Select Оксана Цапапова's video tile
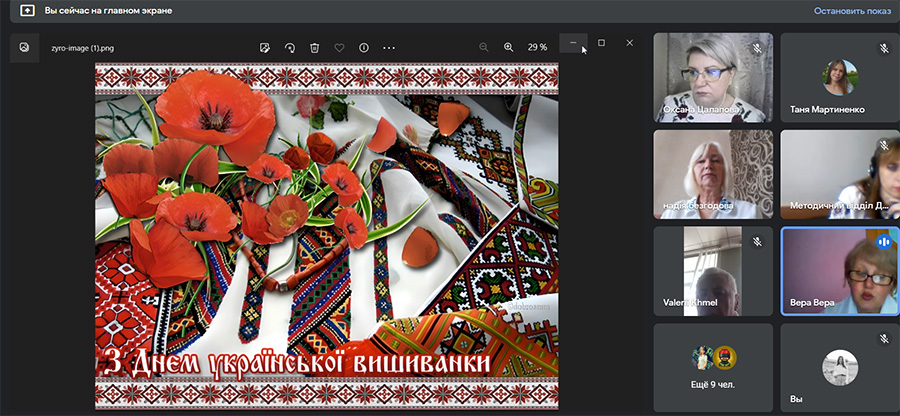Viewport: 900px width, 416px height. tap(713, 78)
